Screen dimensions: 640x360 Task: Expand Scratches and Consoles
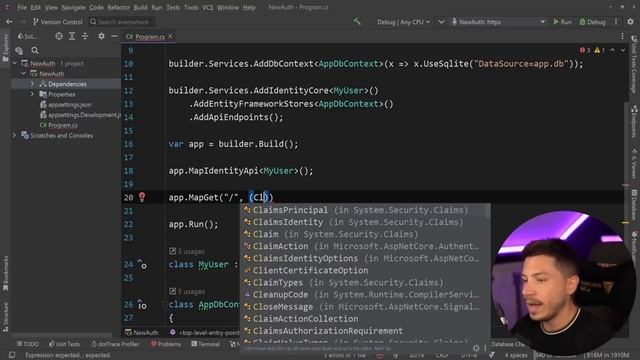[x=15, y=136]
